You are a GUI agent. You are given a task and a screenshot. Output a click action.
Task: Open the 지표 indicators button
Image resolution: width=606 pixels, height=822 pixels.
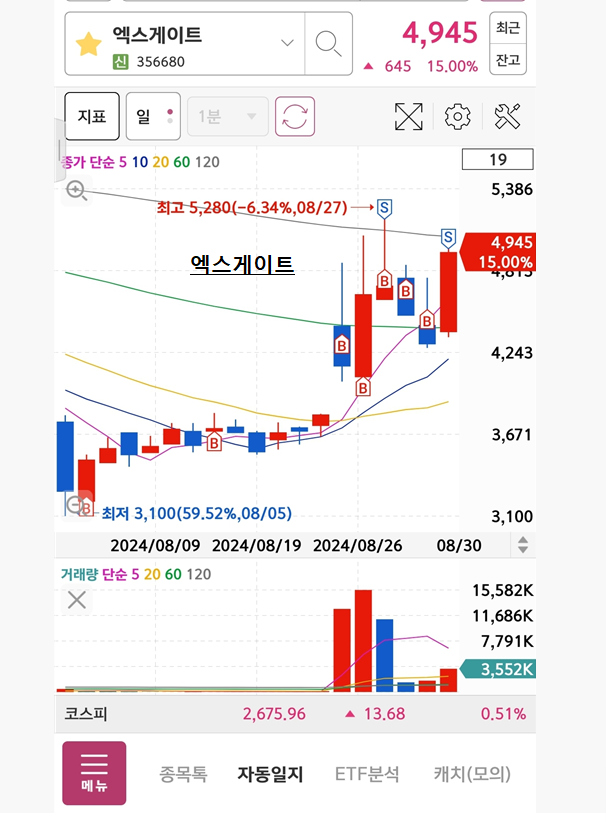[92, 116]
